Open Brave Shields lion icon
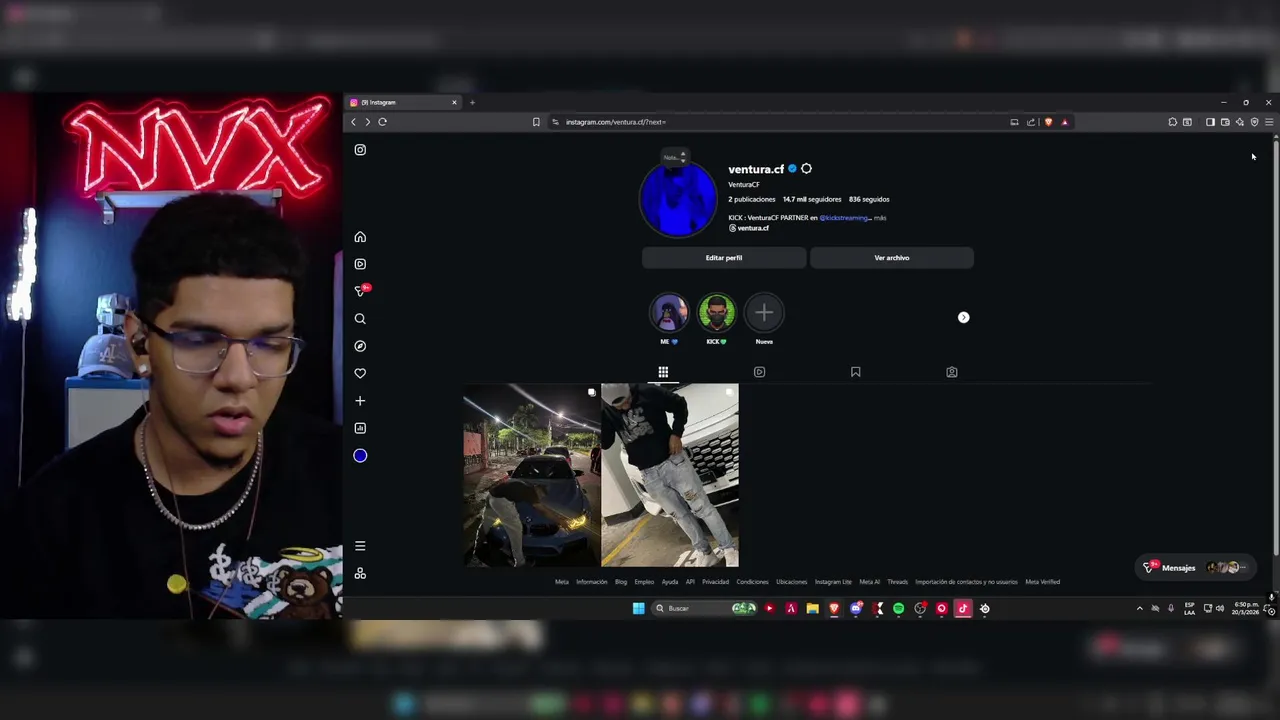 [x=1048, y=122]
